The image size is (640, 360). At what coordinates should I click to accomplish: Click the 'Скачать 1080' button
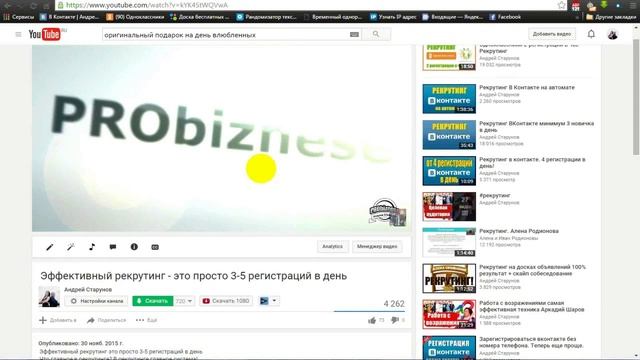click(226, 301)
